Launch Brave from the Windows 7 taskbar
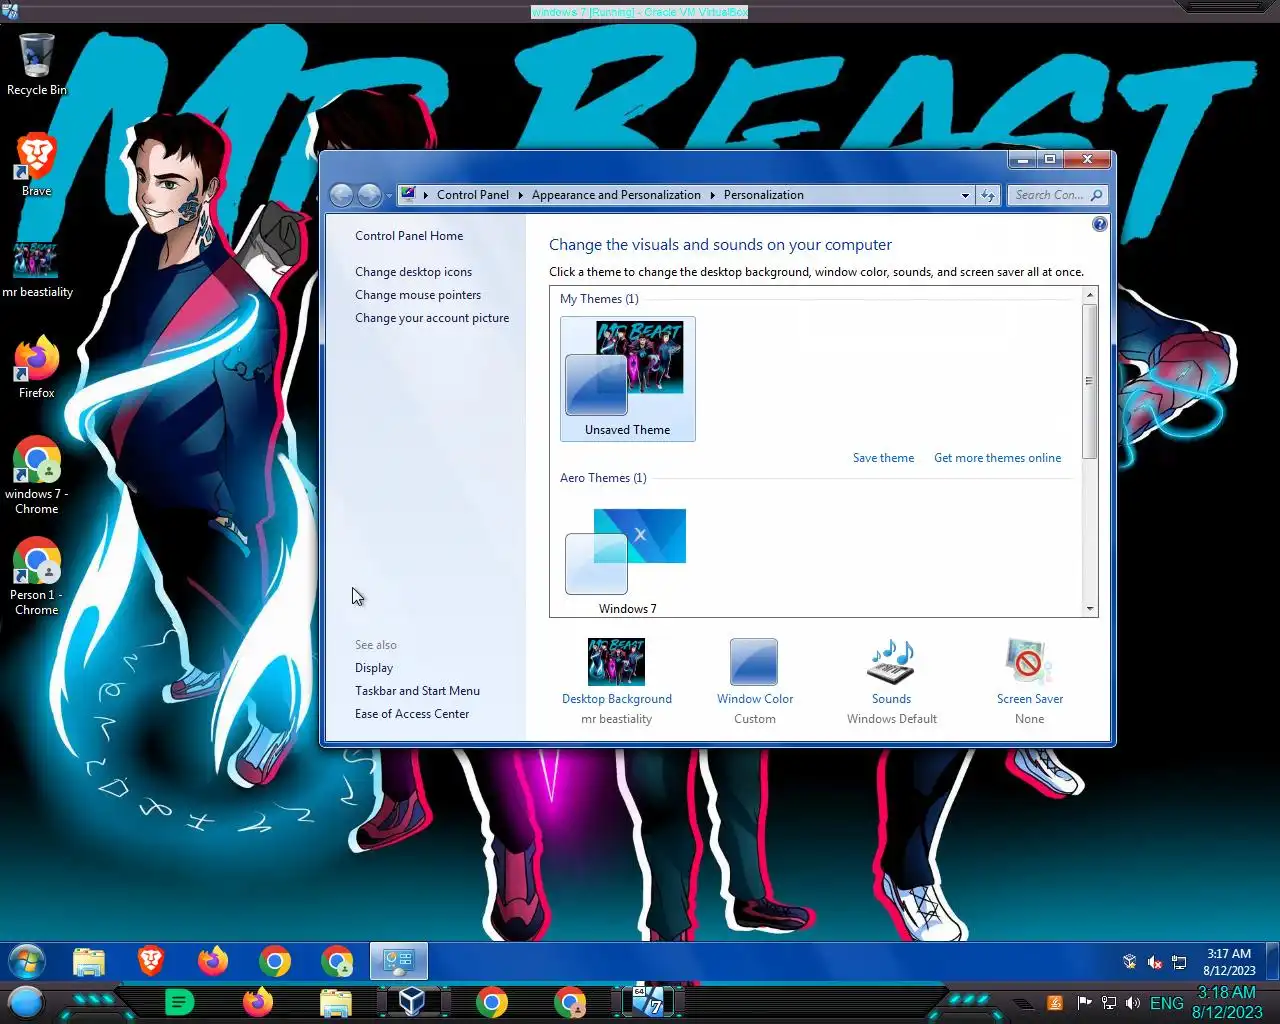1280x1024 pixels. [151, 962]
